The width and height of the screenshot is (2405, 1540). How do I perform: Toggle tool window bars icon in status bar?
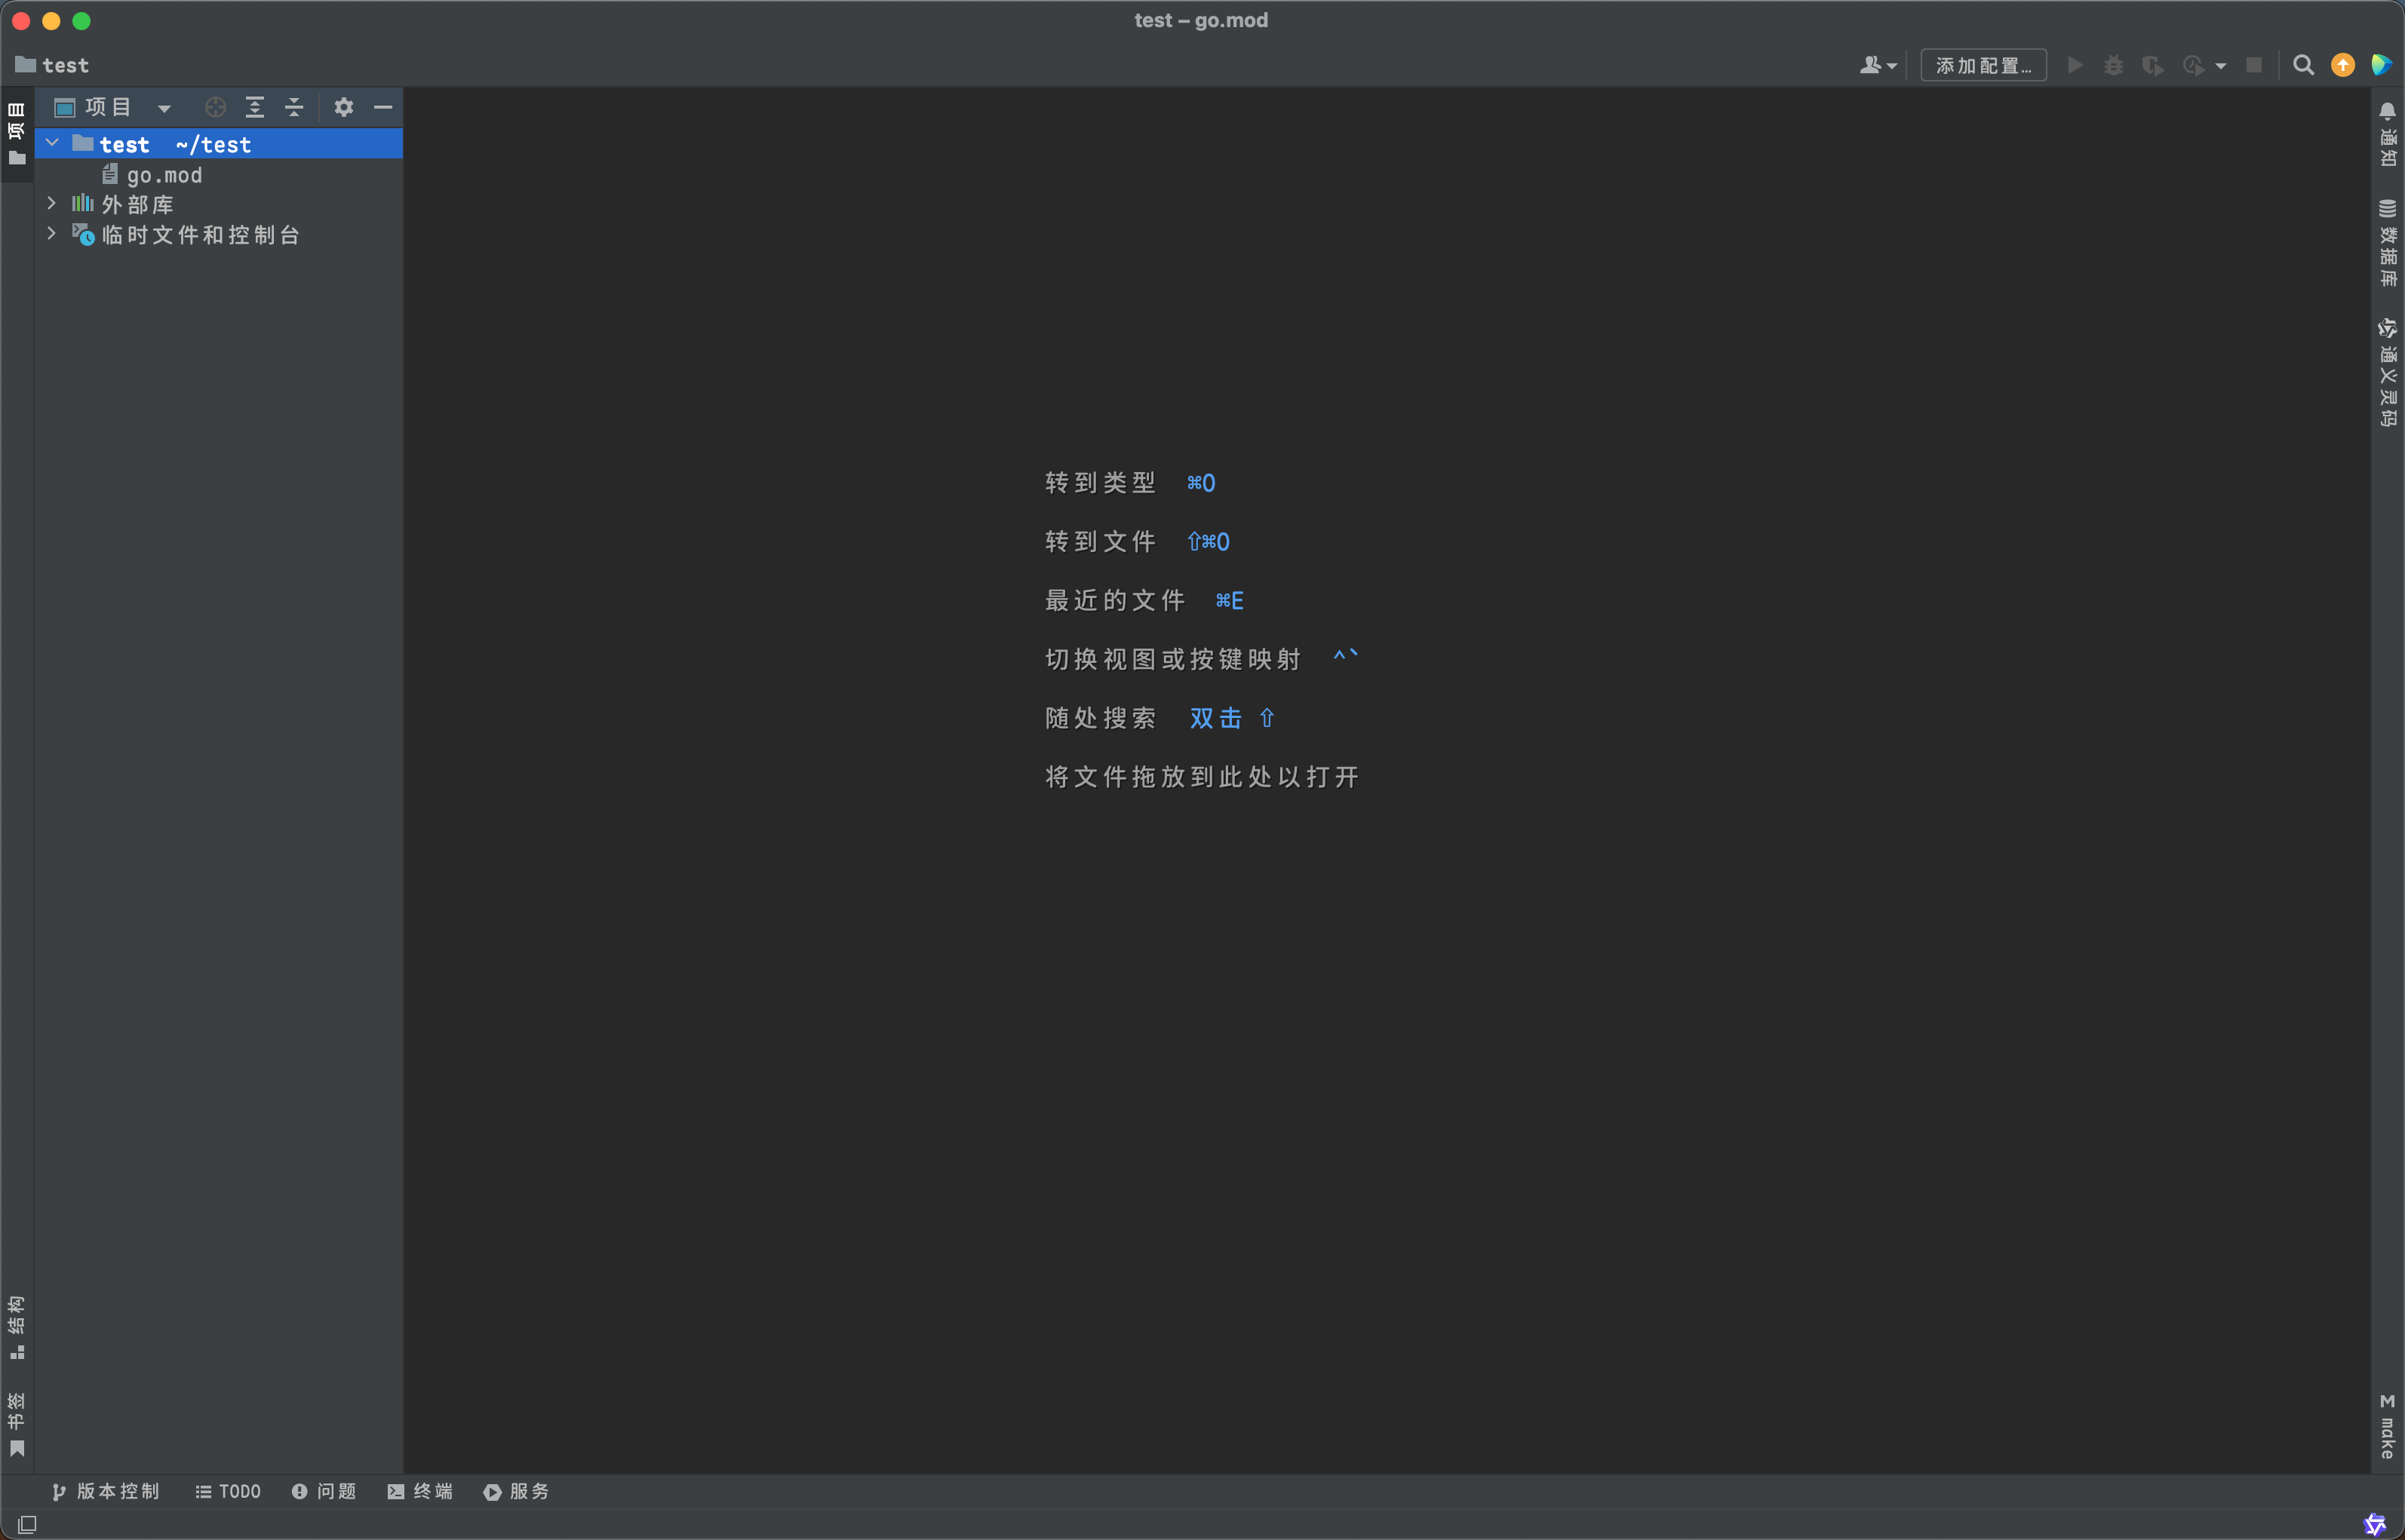[27, 1524]
